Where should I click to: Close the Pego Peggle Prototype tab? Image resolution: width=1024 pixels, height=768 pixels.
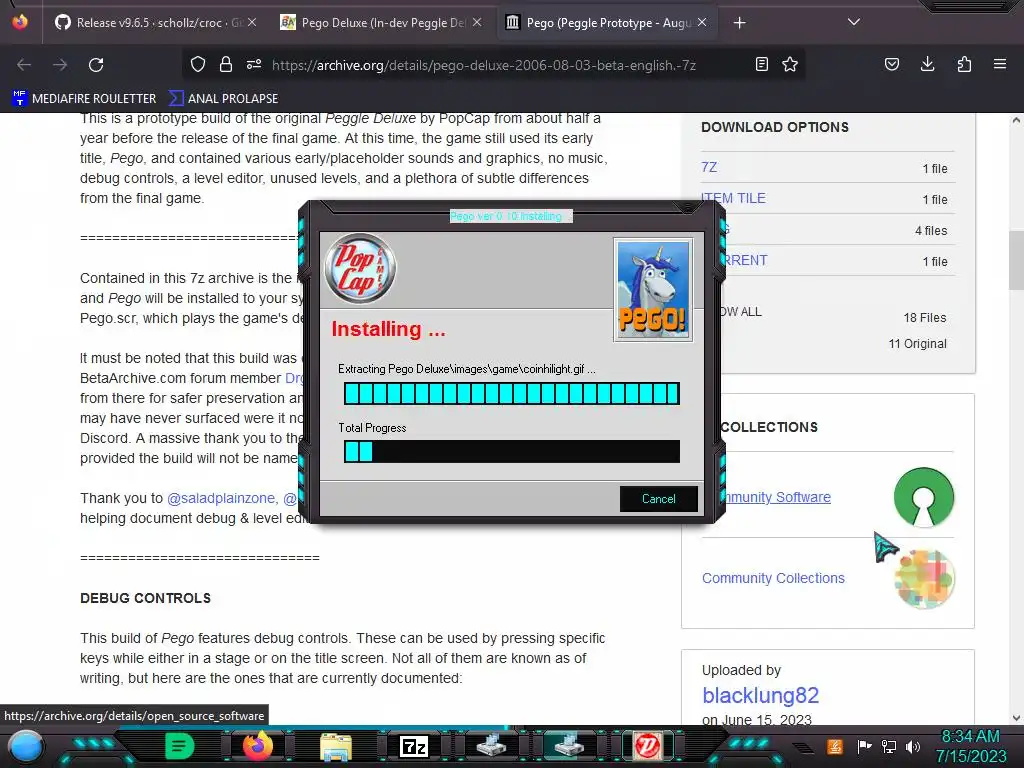coord(702,22)
